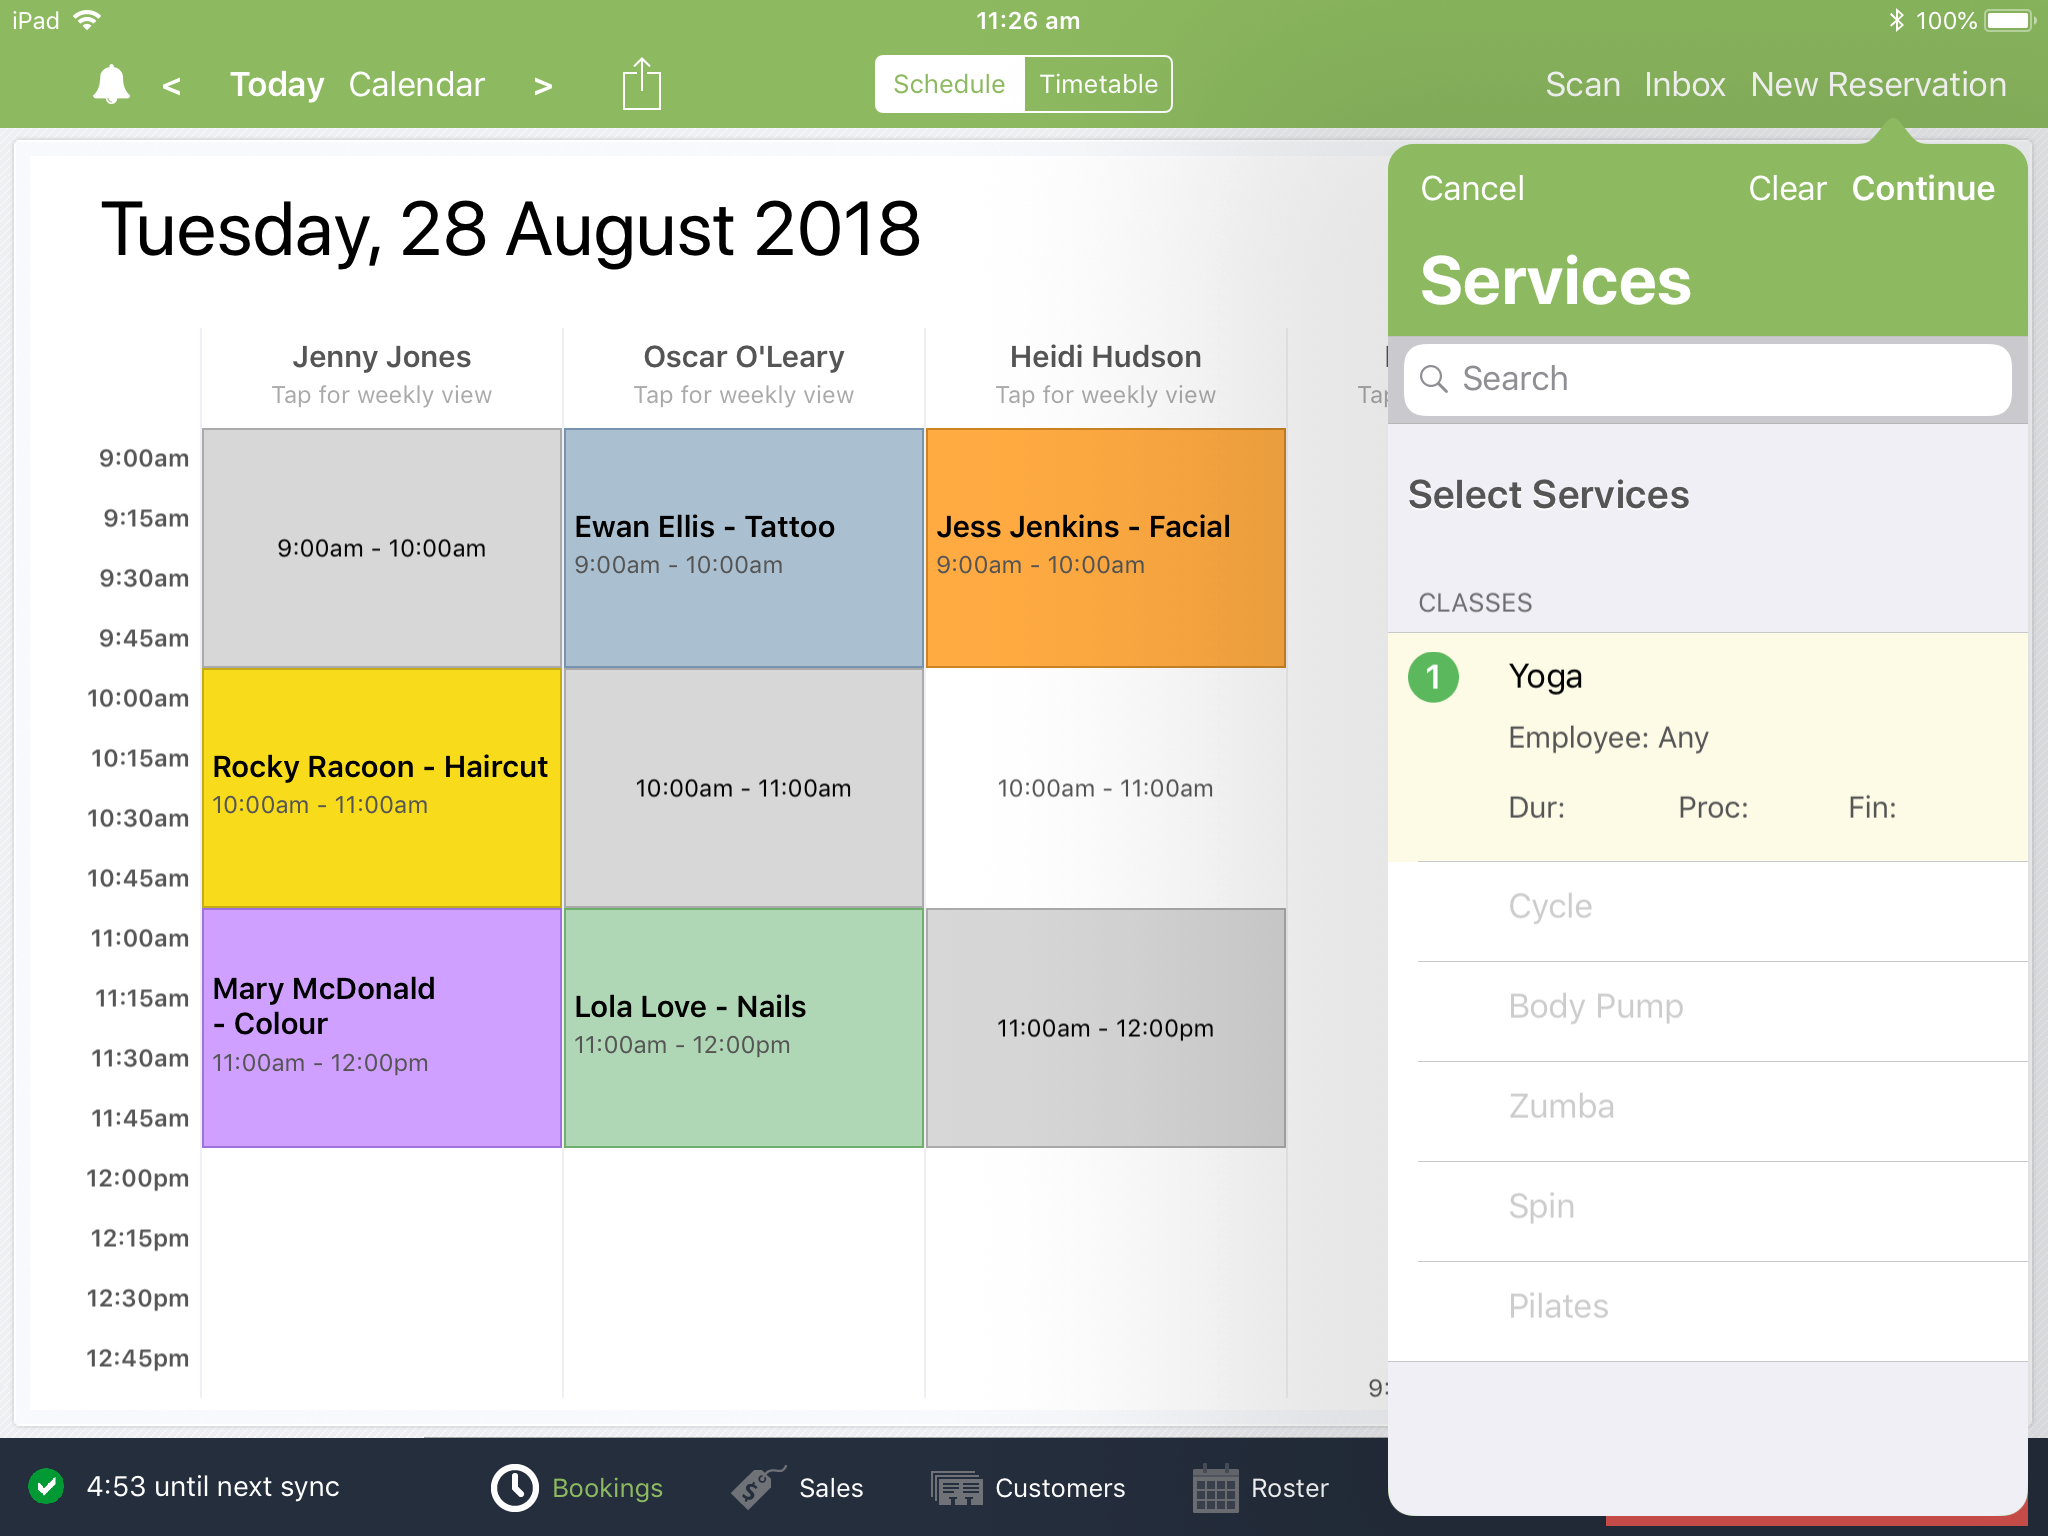This screenshot has height=1536, width=2048.
Task: Open the Roster calendar icon
Action: [x=1216, y=1487]
